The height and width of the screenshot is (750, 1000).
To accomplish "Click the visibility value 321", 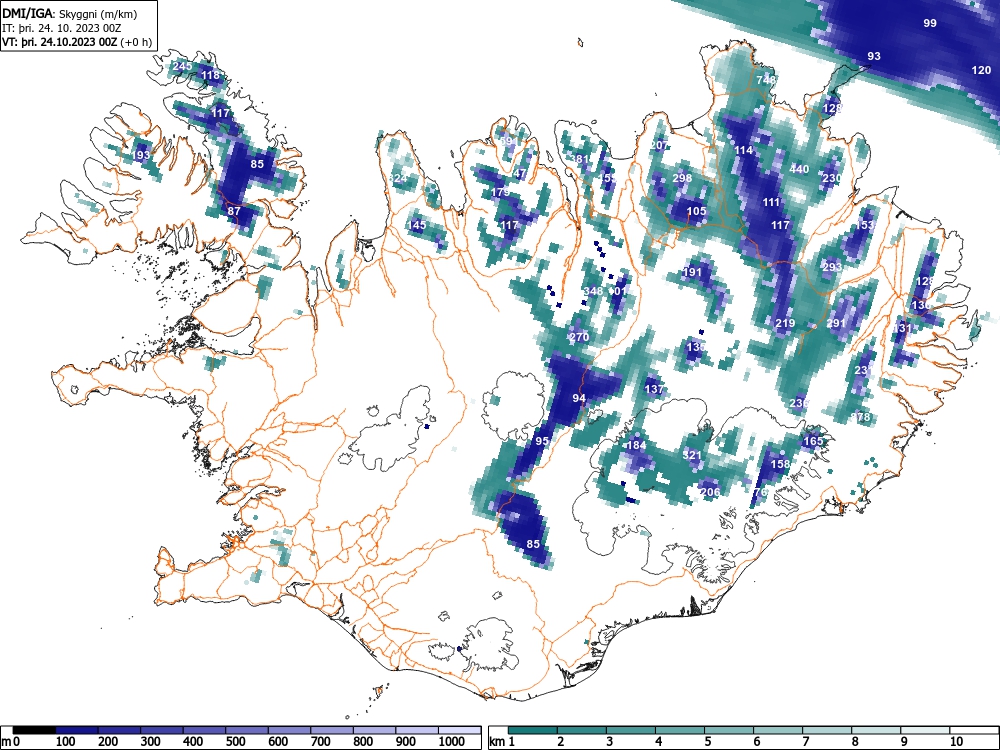I will click(692, 455).
